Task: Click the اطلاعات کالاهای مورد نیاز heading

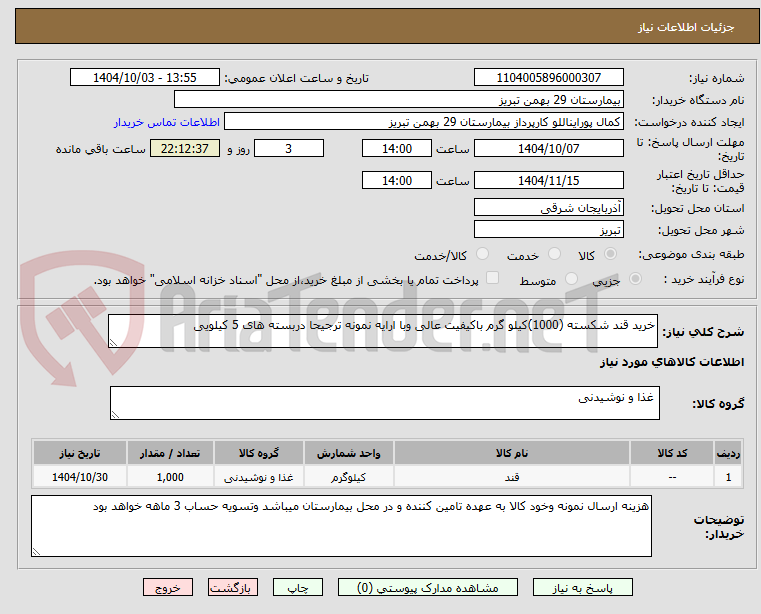Action: point(672,362)
